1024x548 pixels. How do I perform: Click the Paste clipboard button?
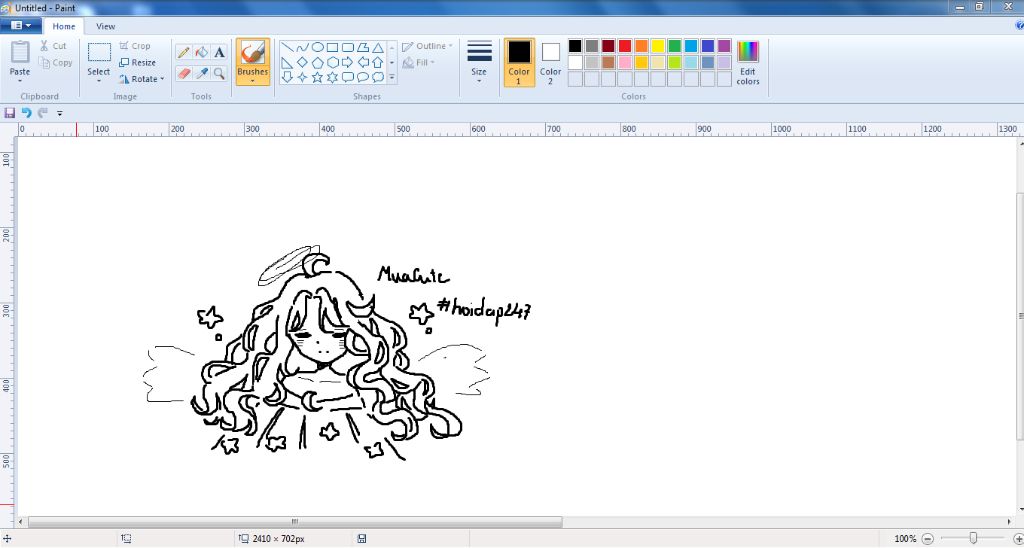[x=20, y=57]
